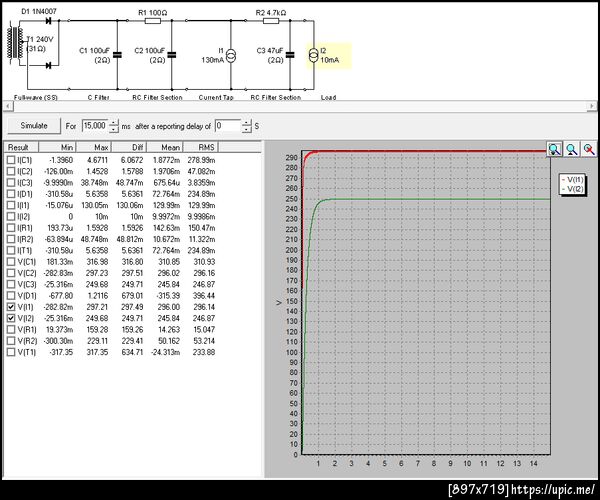Select resistor R2 4.7kΩ symbol
Screen dimensions: 600x500
pyautogui.click(x=271, y=21)
